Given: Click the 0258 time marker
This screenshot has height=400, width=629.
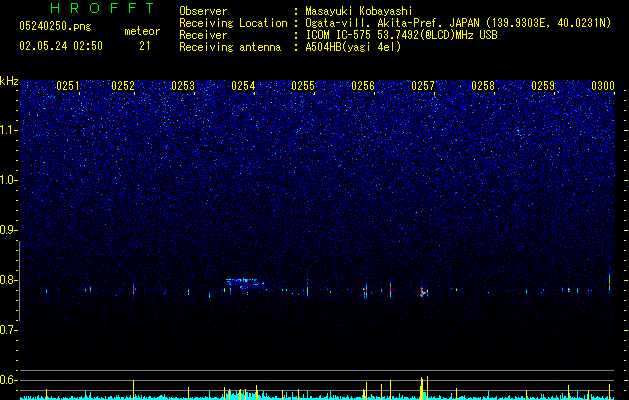Looking at the screenshot, I should (483, 86).
